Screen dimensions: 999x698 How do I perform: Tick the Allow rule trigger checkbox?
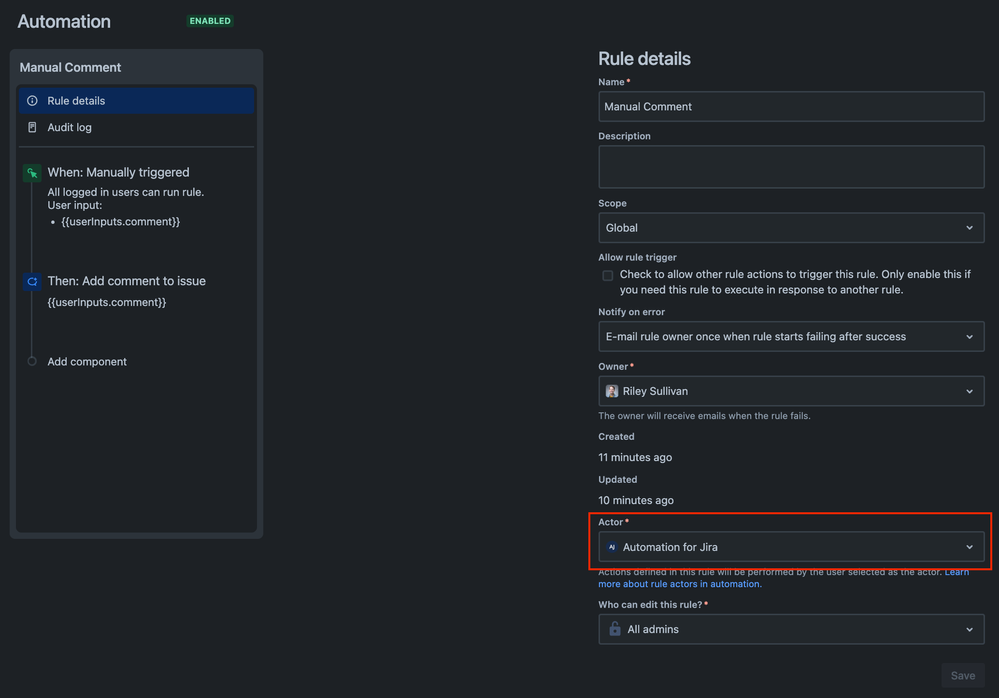pos(608,275)
